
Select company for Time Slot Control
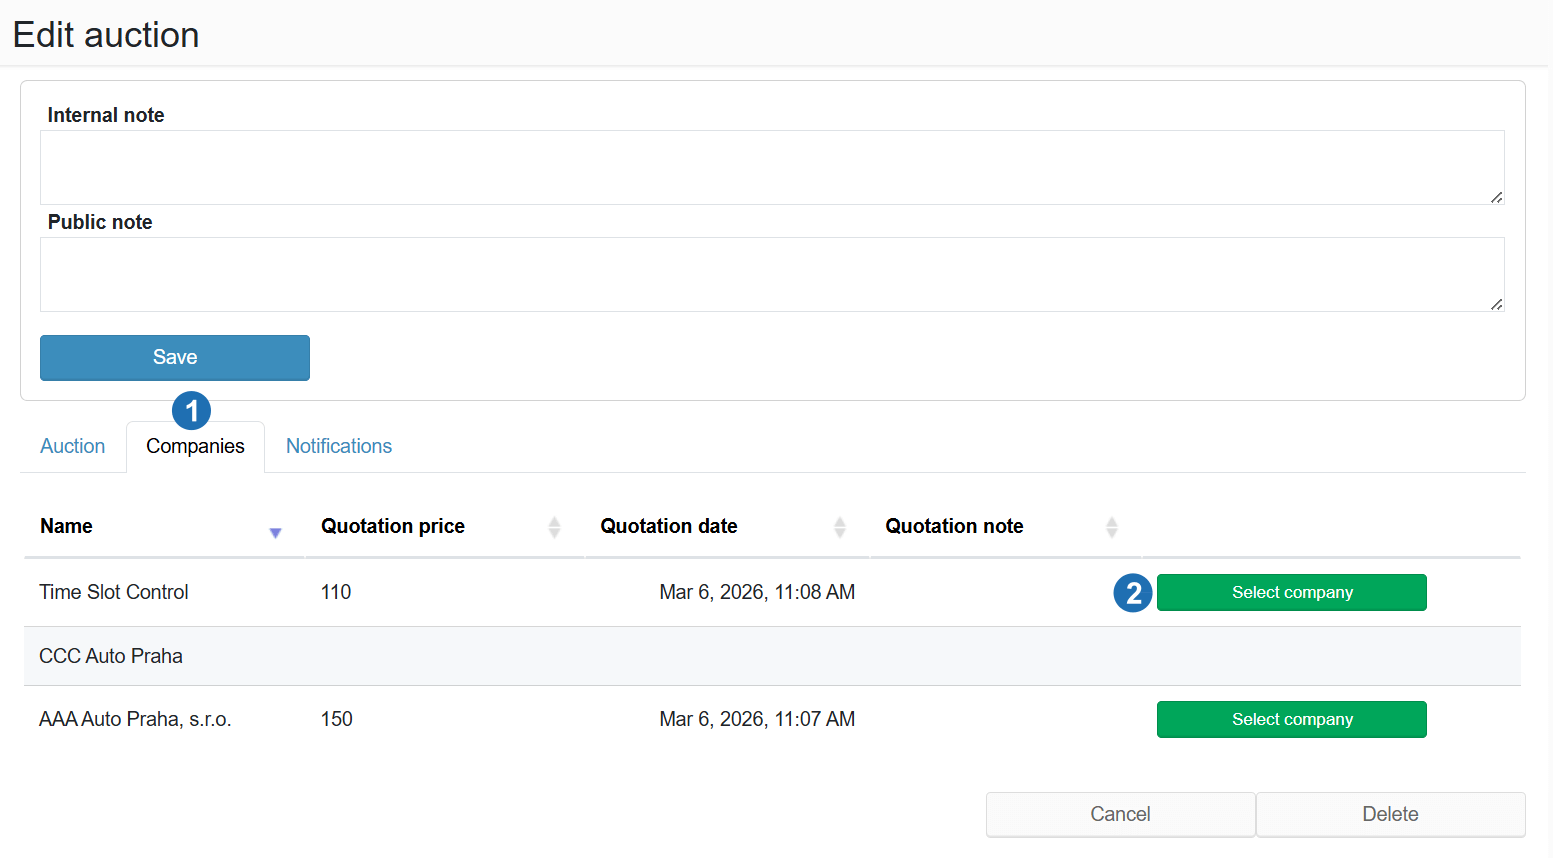(x=1291, y=592)
